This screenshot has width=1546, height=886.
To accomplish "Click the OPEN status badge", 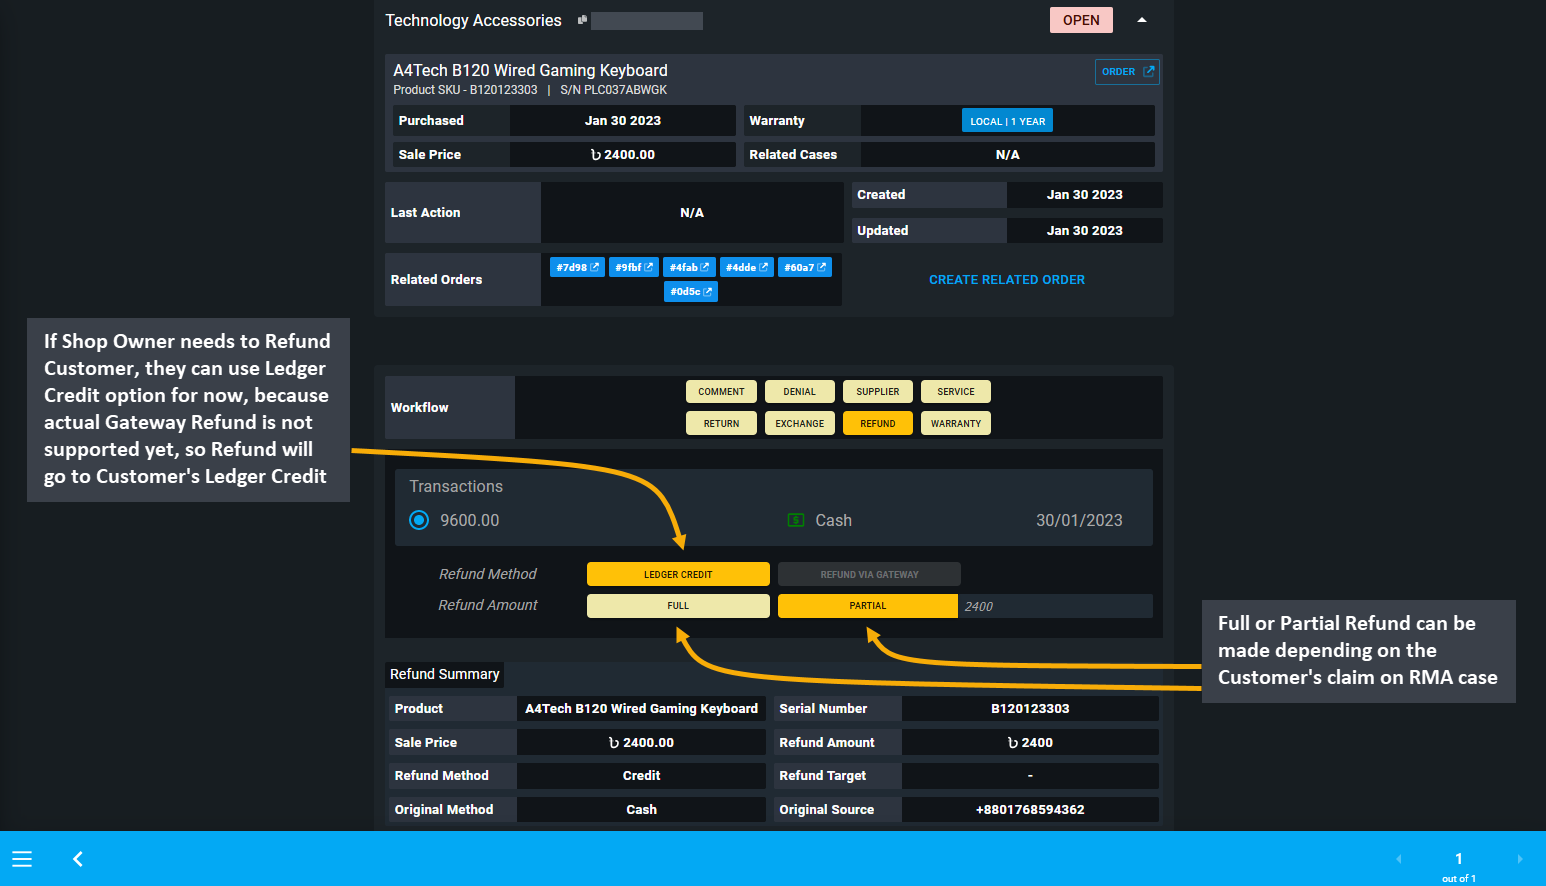I will [x=1081, y=20].
